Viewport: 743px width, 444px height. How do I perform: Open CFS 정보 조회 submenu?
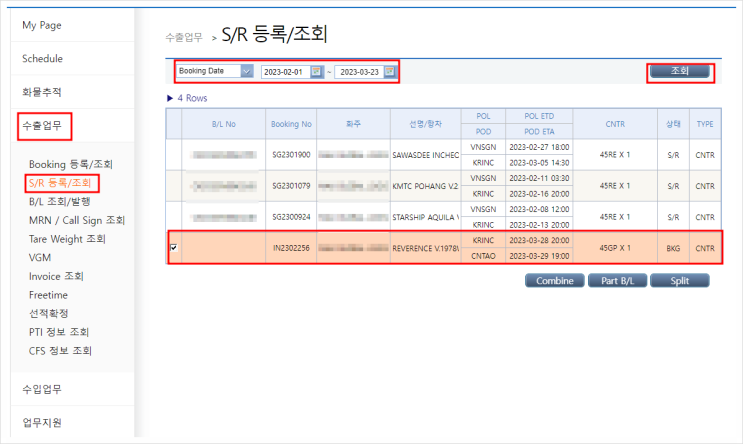(x=60, y=351)
